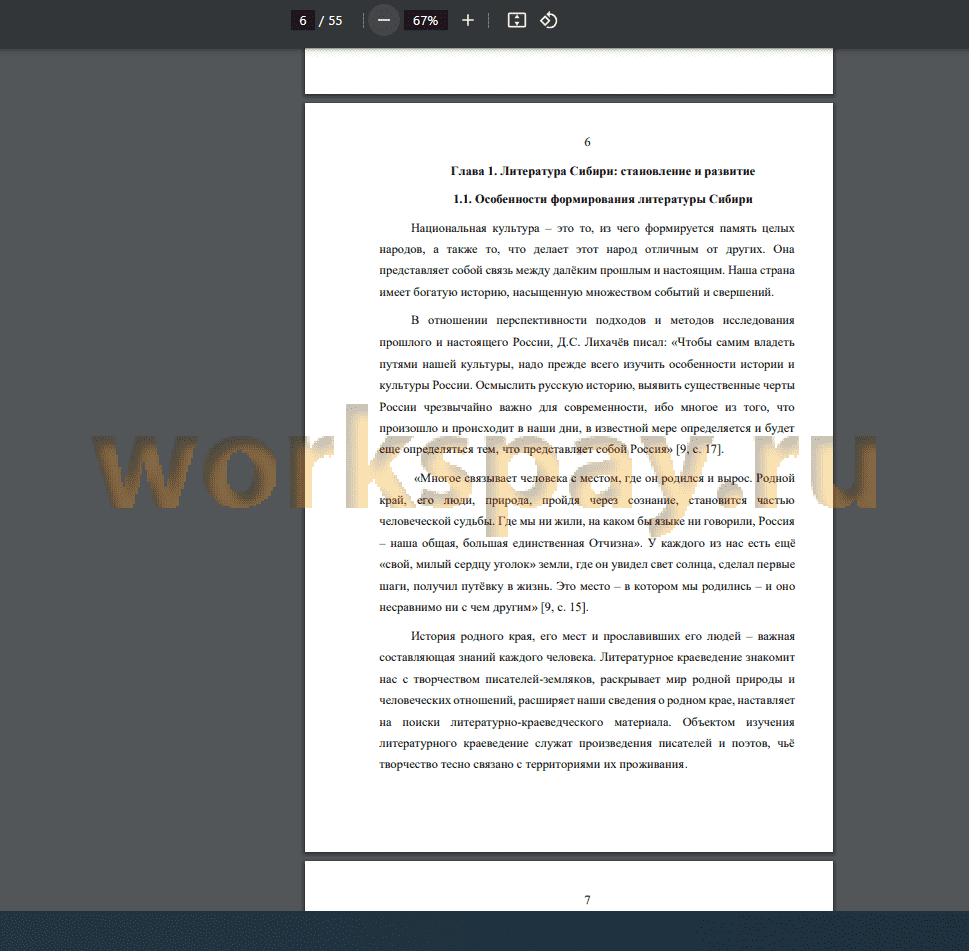The image size is (969, 951).
Task: Zoom out with the minus button
Action: 384,20
